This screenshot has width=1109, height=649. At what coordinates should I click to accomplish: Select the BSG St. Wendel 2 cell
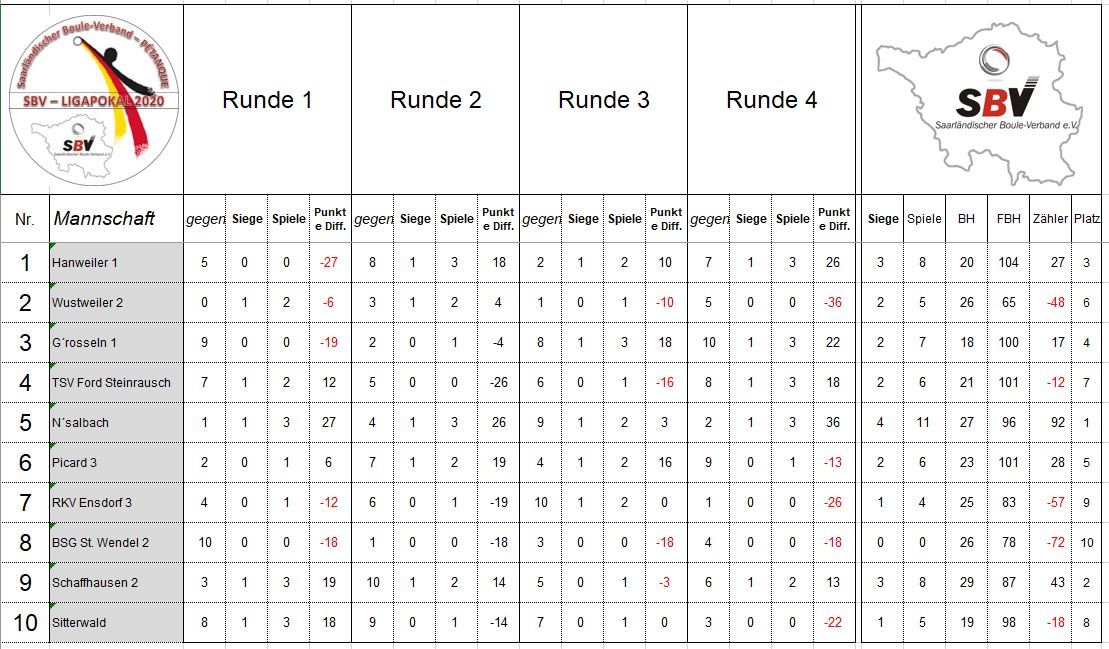(x=115, y=543)
